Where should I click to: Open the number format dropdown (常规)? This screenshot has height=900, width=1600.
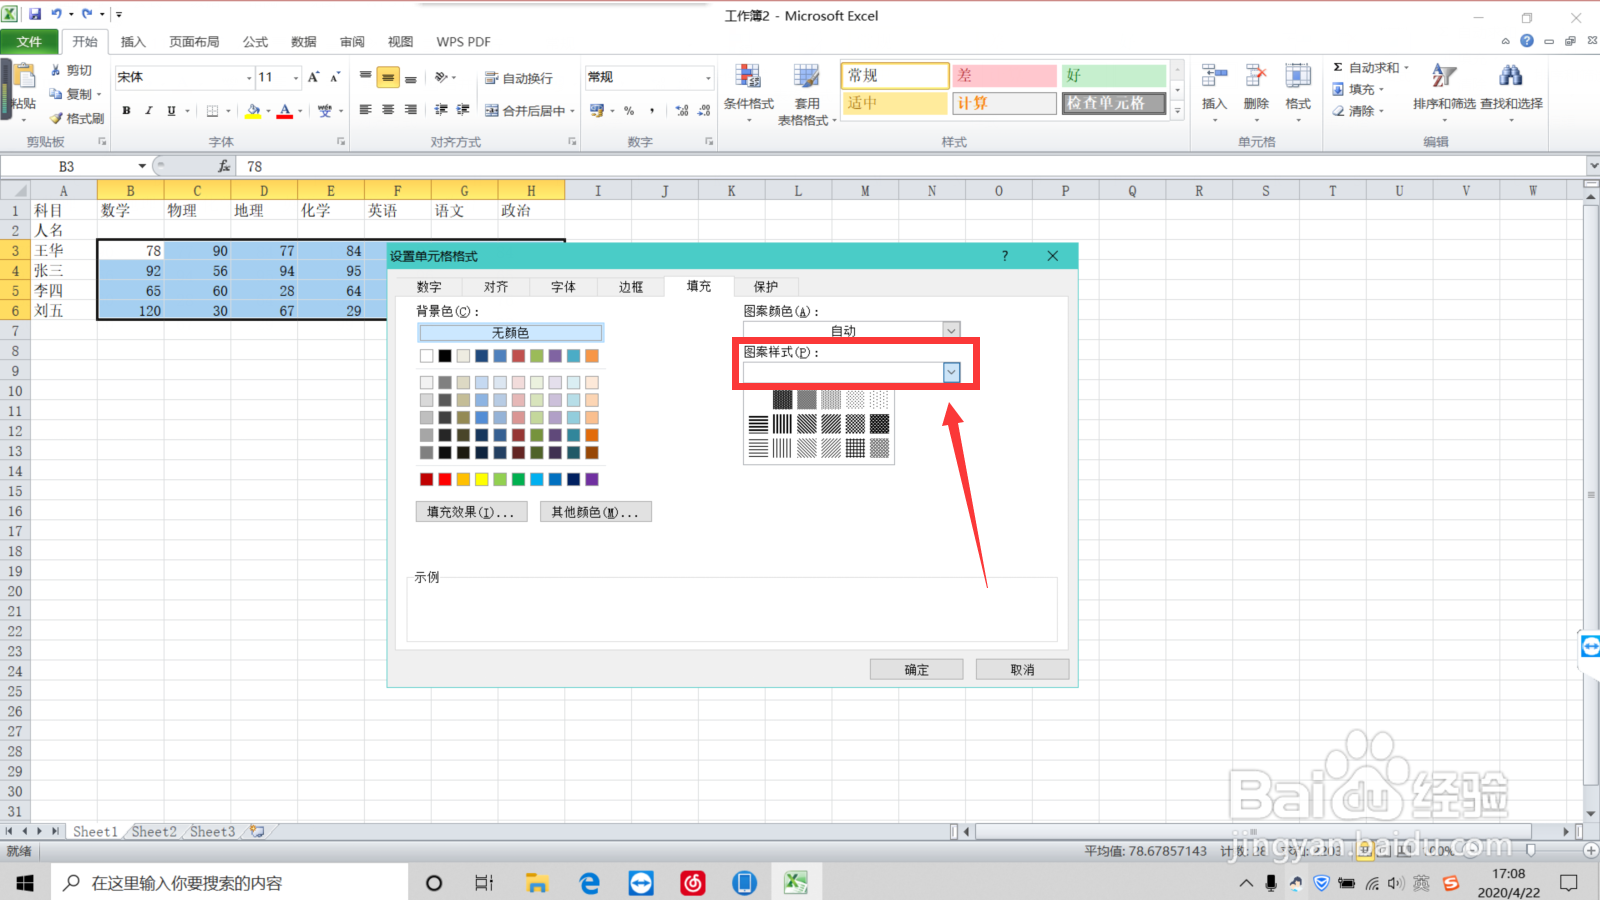point(708,77)
